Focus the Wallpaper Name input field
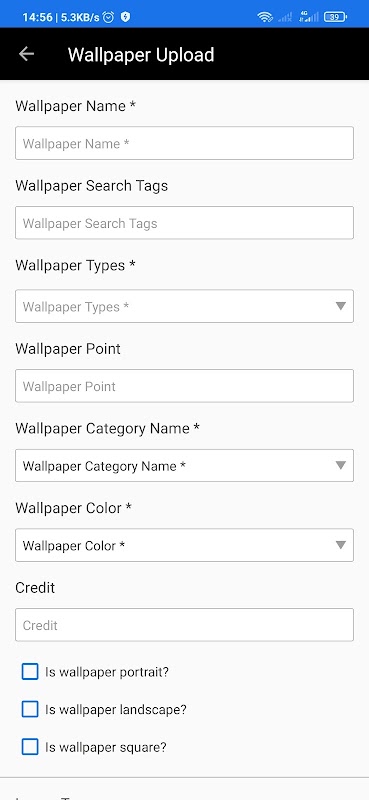Image resolution: width=369 pixels, height=800 pixels. coord(184,143)
